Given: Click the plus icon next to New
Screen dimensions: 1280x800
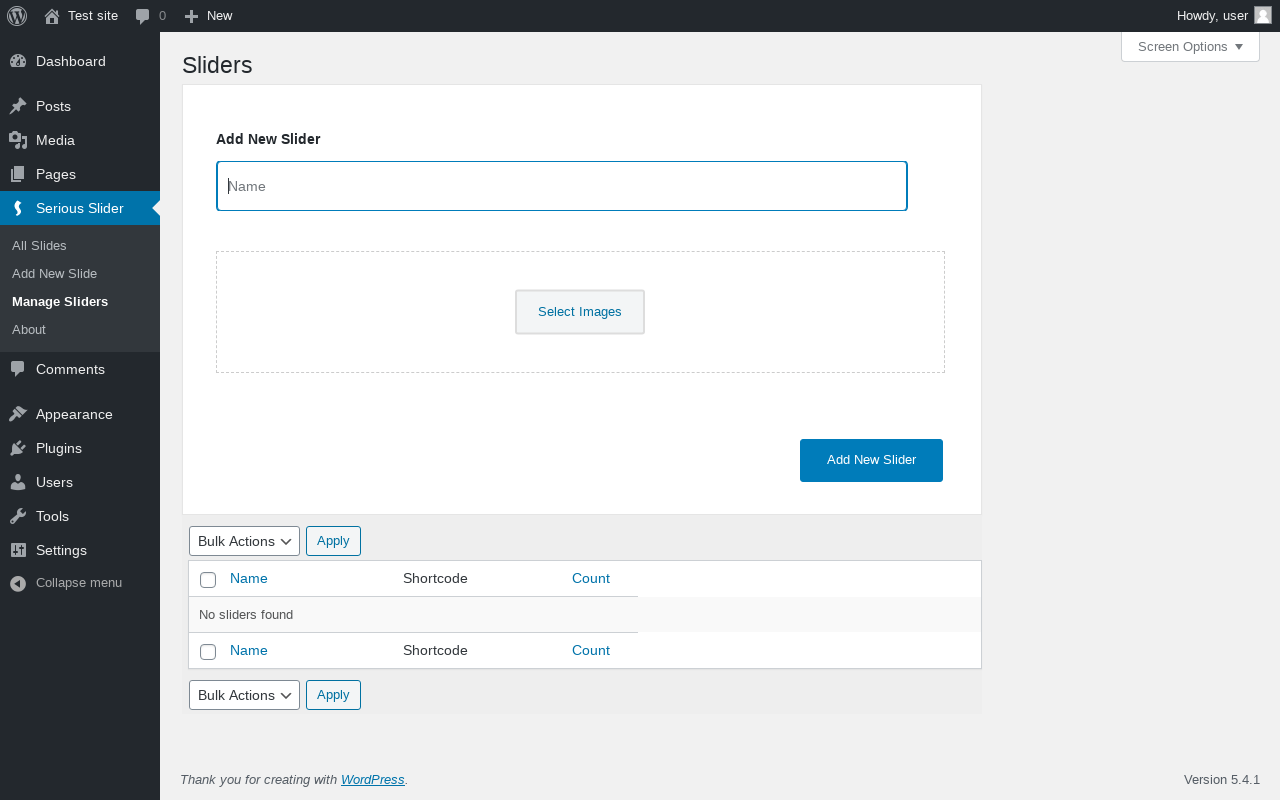Looking at the screenshot, I should [192, 16].
